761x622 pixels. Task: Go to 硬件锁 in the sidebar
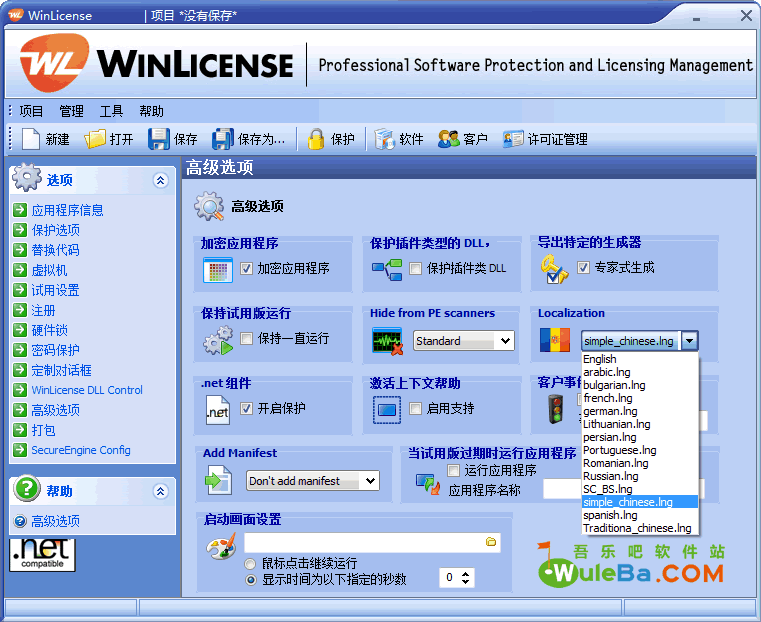[49, 330]
